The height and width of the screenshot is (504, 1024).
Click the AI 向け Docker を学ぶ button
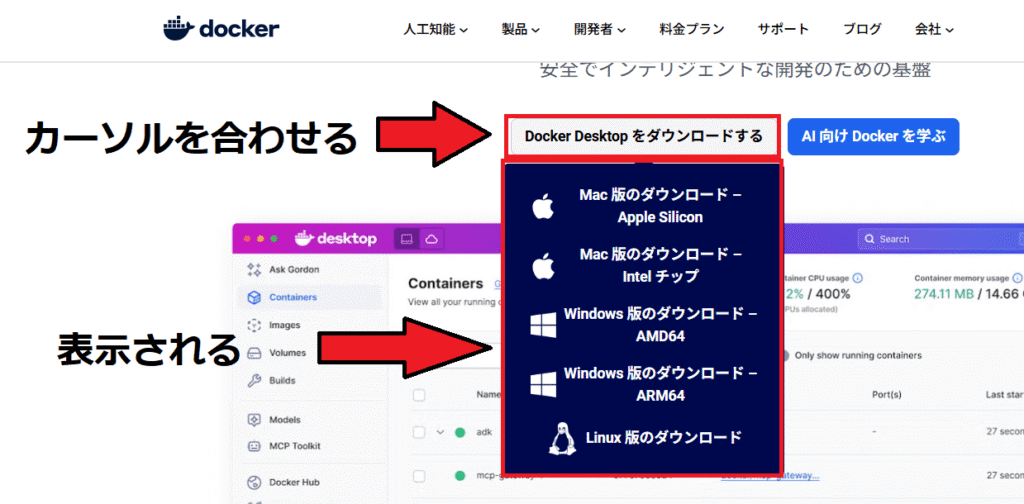pyautogui.click(x=872, y=137)
